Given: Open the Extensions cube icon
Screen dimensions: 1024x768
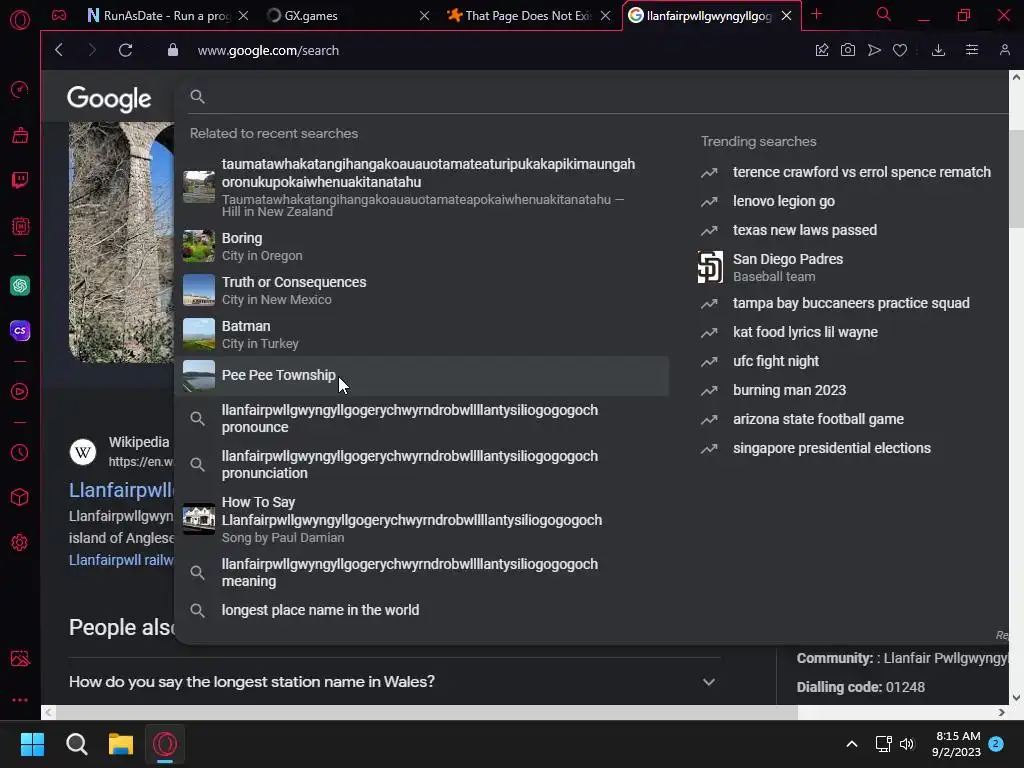Looking at the screenshot, I should pos(20,498).
